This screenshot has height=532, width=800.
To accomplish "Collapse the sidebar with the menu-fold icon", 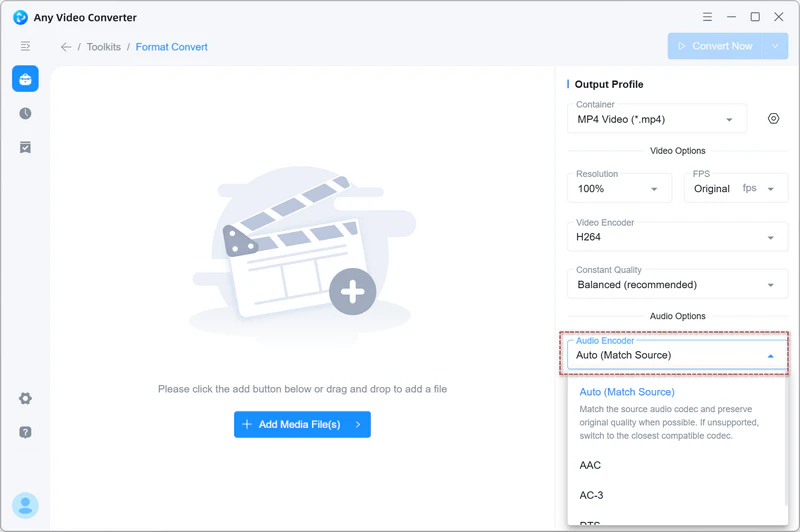I will 25,46.
